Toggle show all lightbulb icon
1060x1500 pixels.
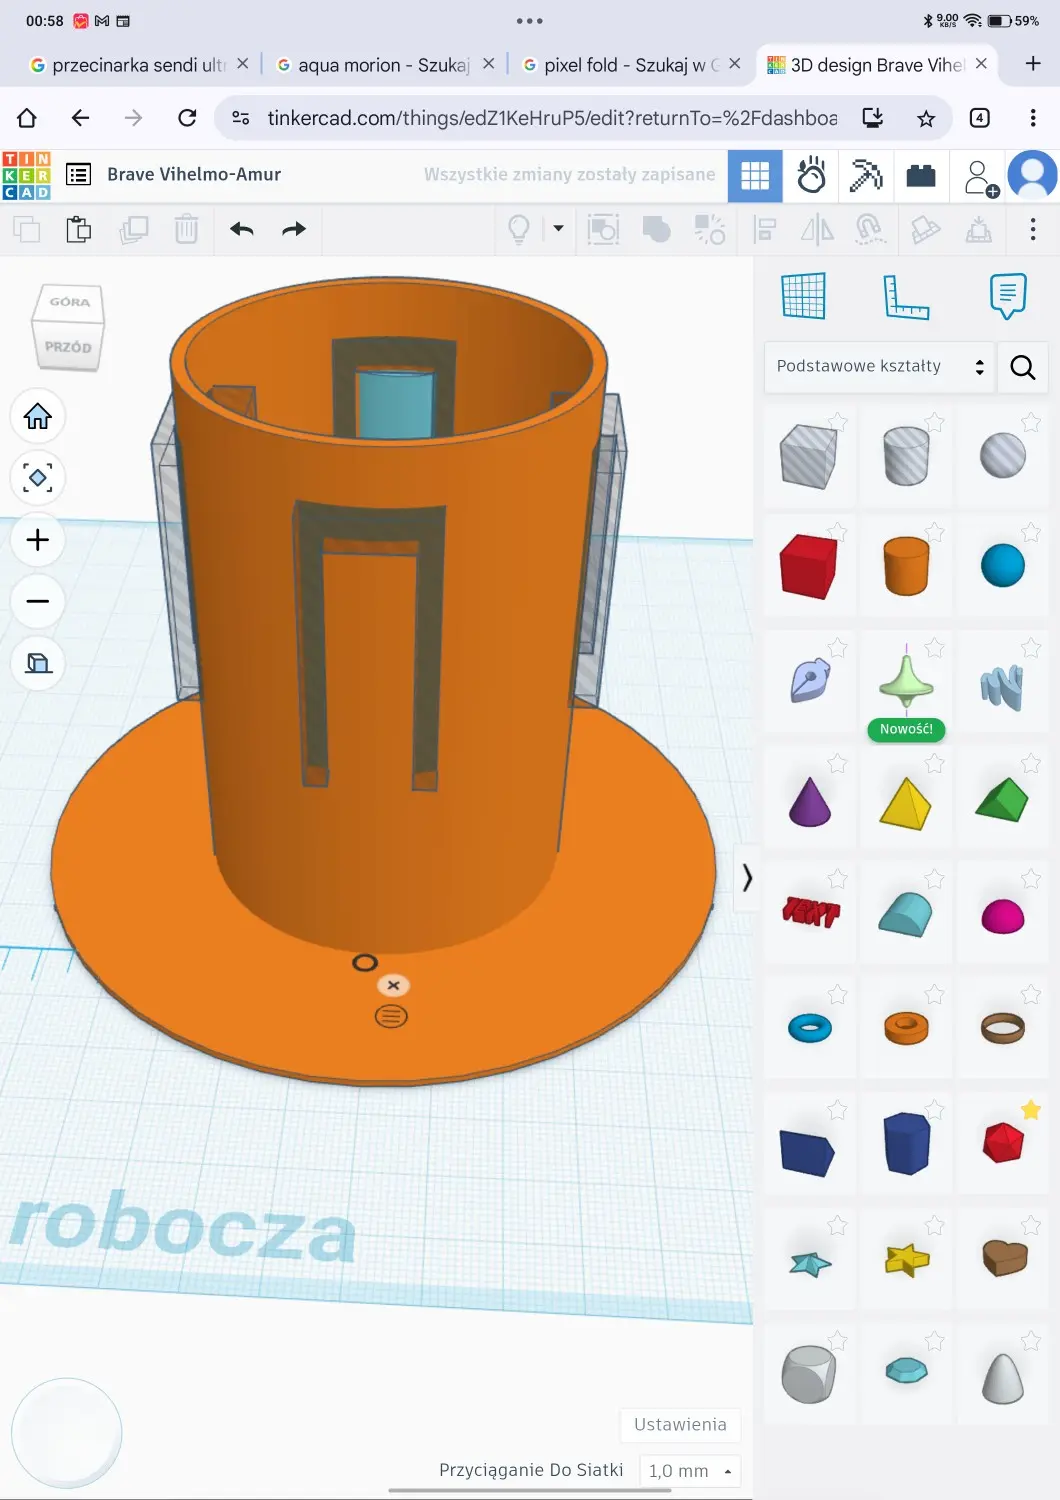519,229
